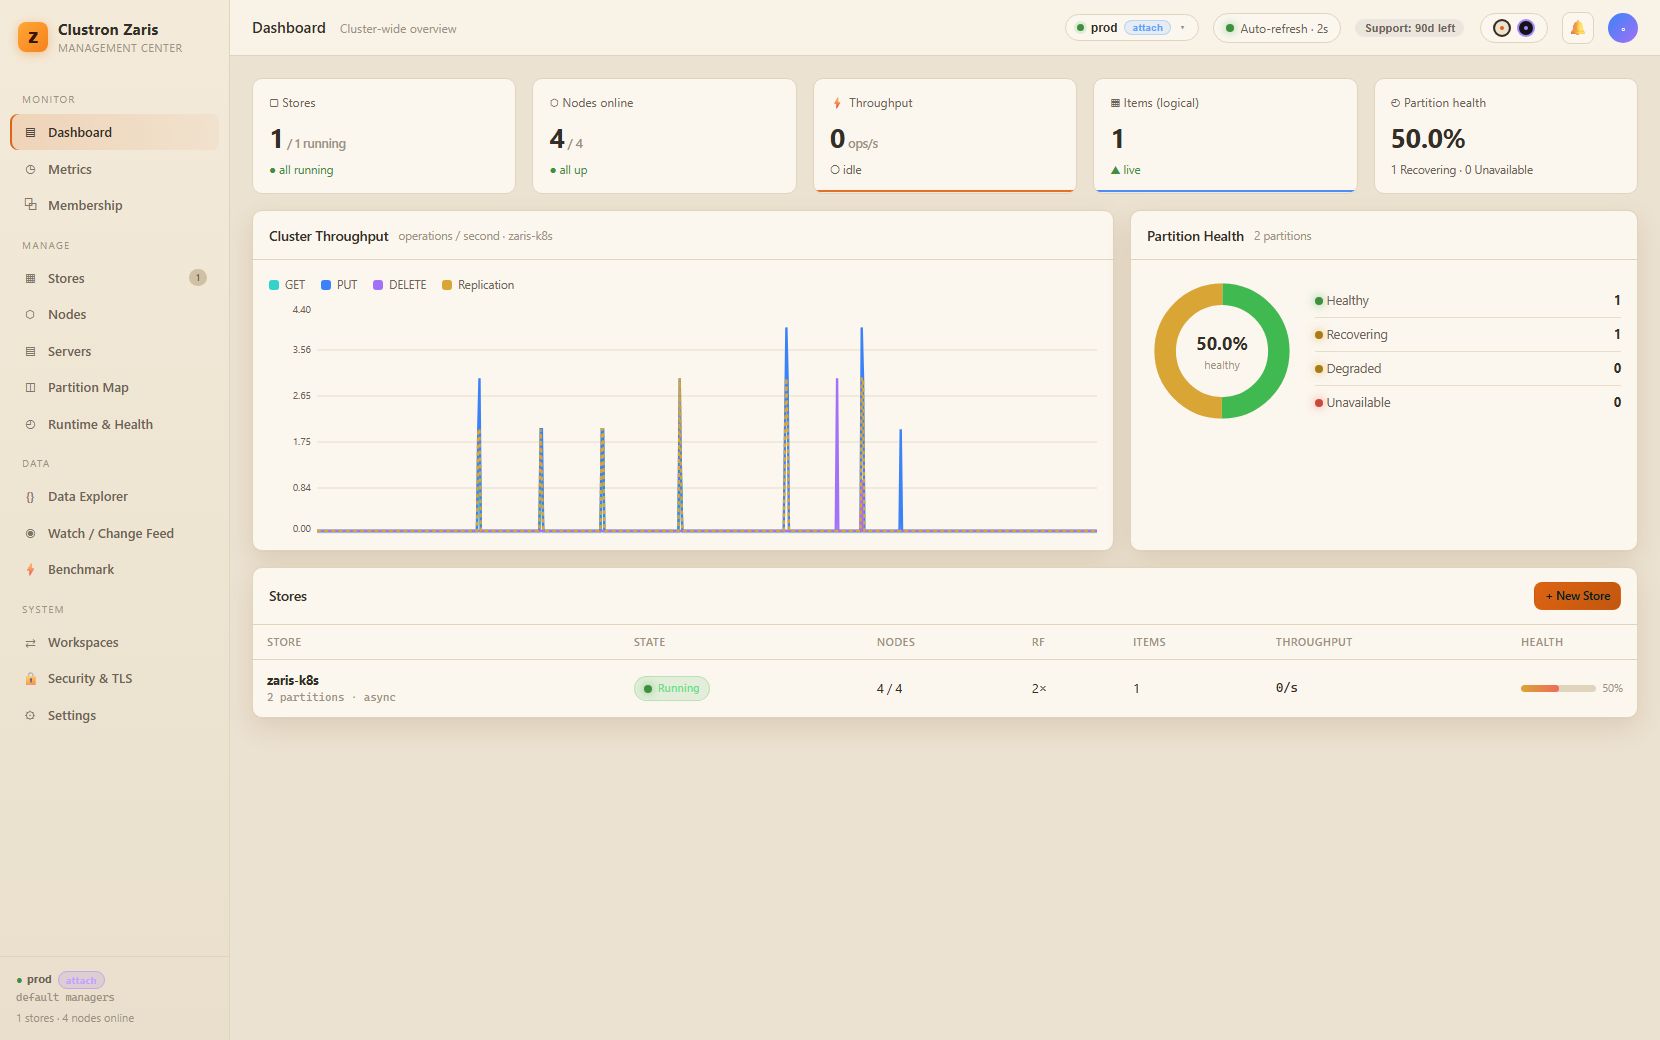Open the Dashboard page in sidebar
This screenshot has height=1040, width=1660.
click(x=115, y=132)
